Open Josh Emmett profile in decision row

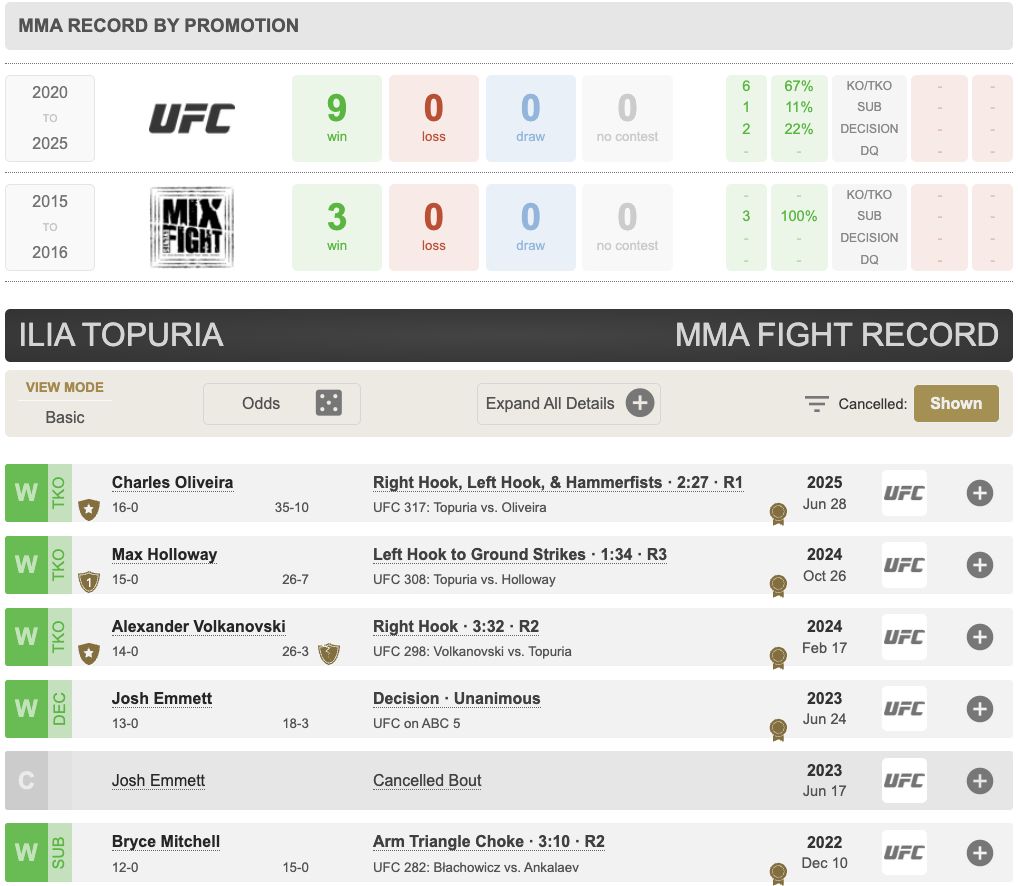[162, 698]
